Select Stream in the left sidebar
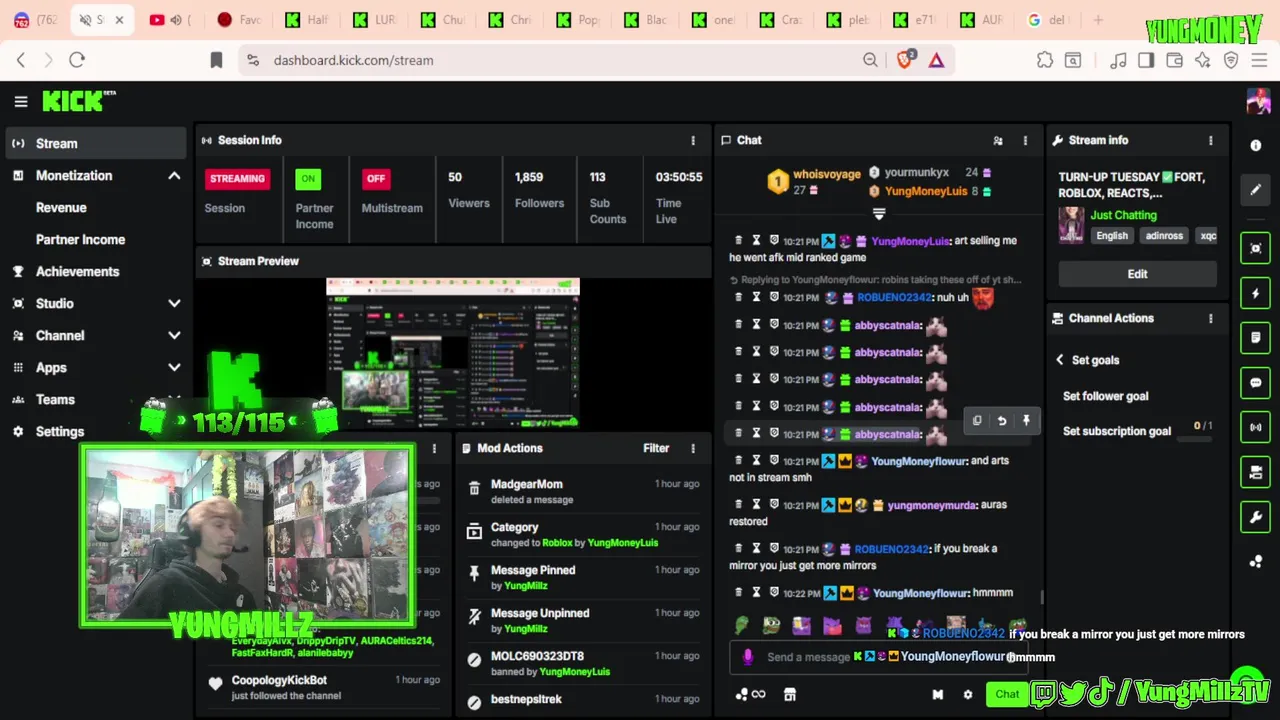This screenshot has width=1280, height=720. (95, 143)
